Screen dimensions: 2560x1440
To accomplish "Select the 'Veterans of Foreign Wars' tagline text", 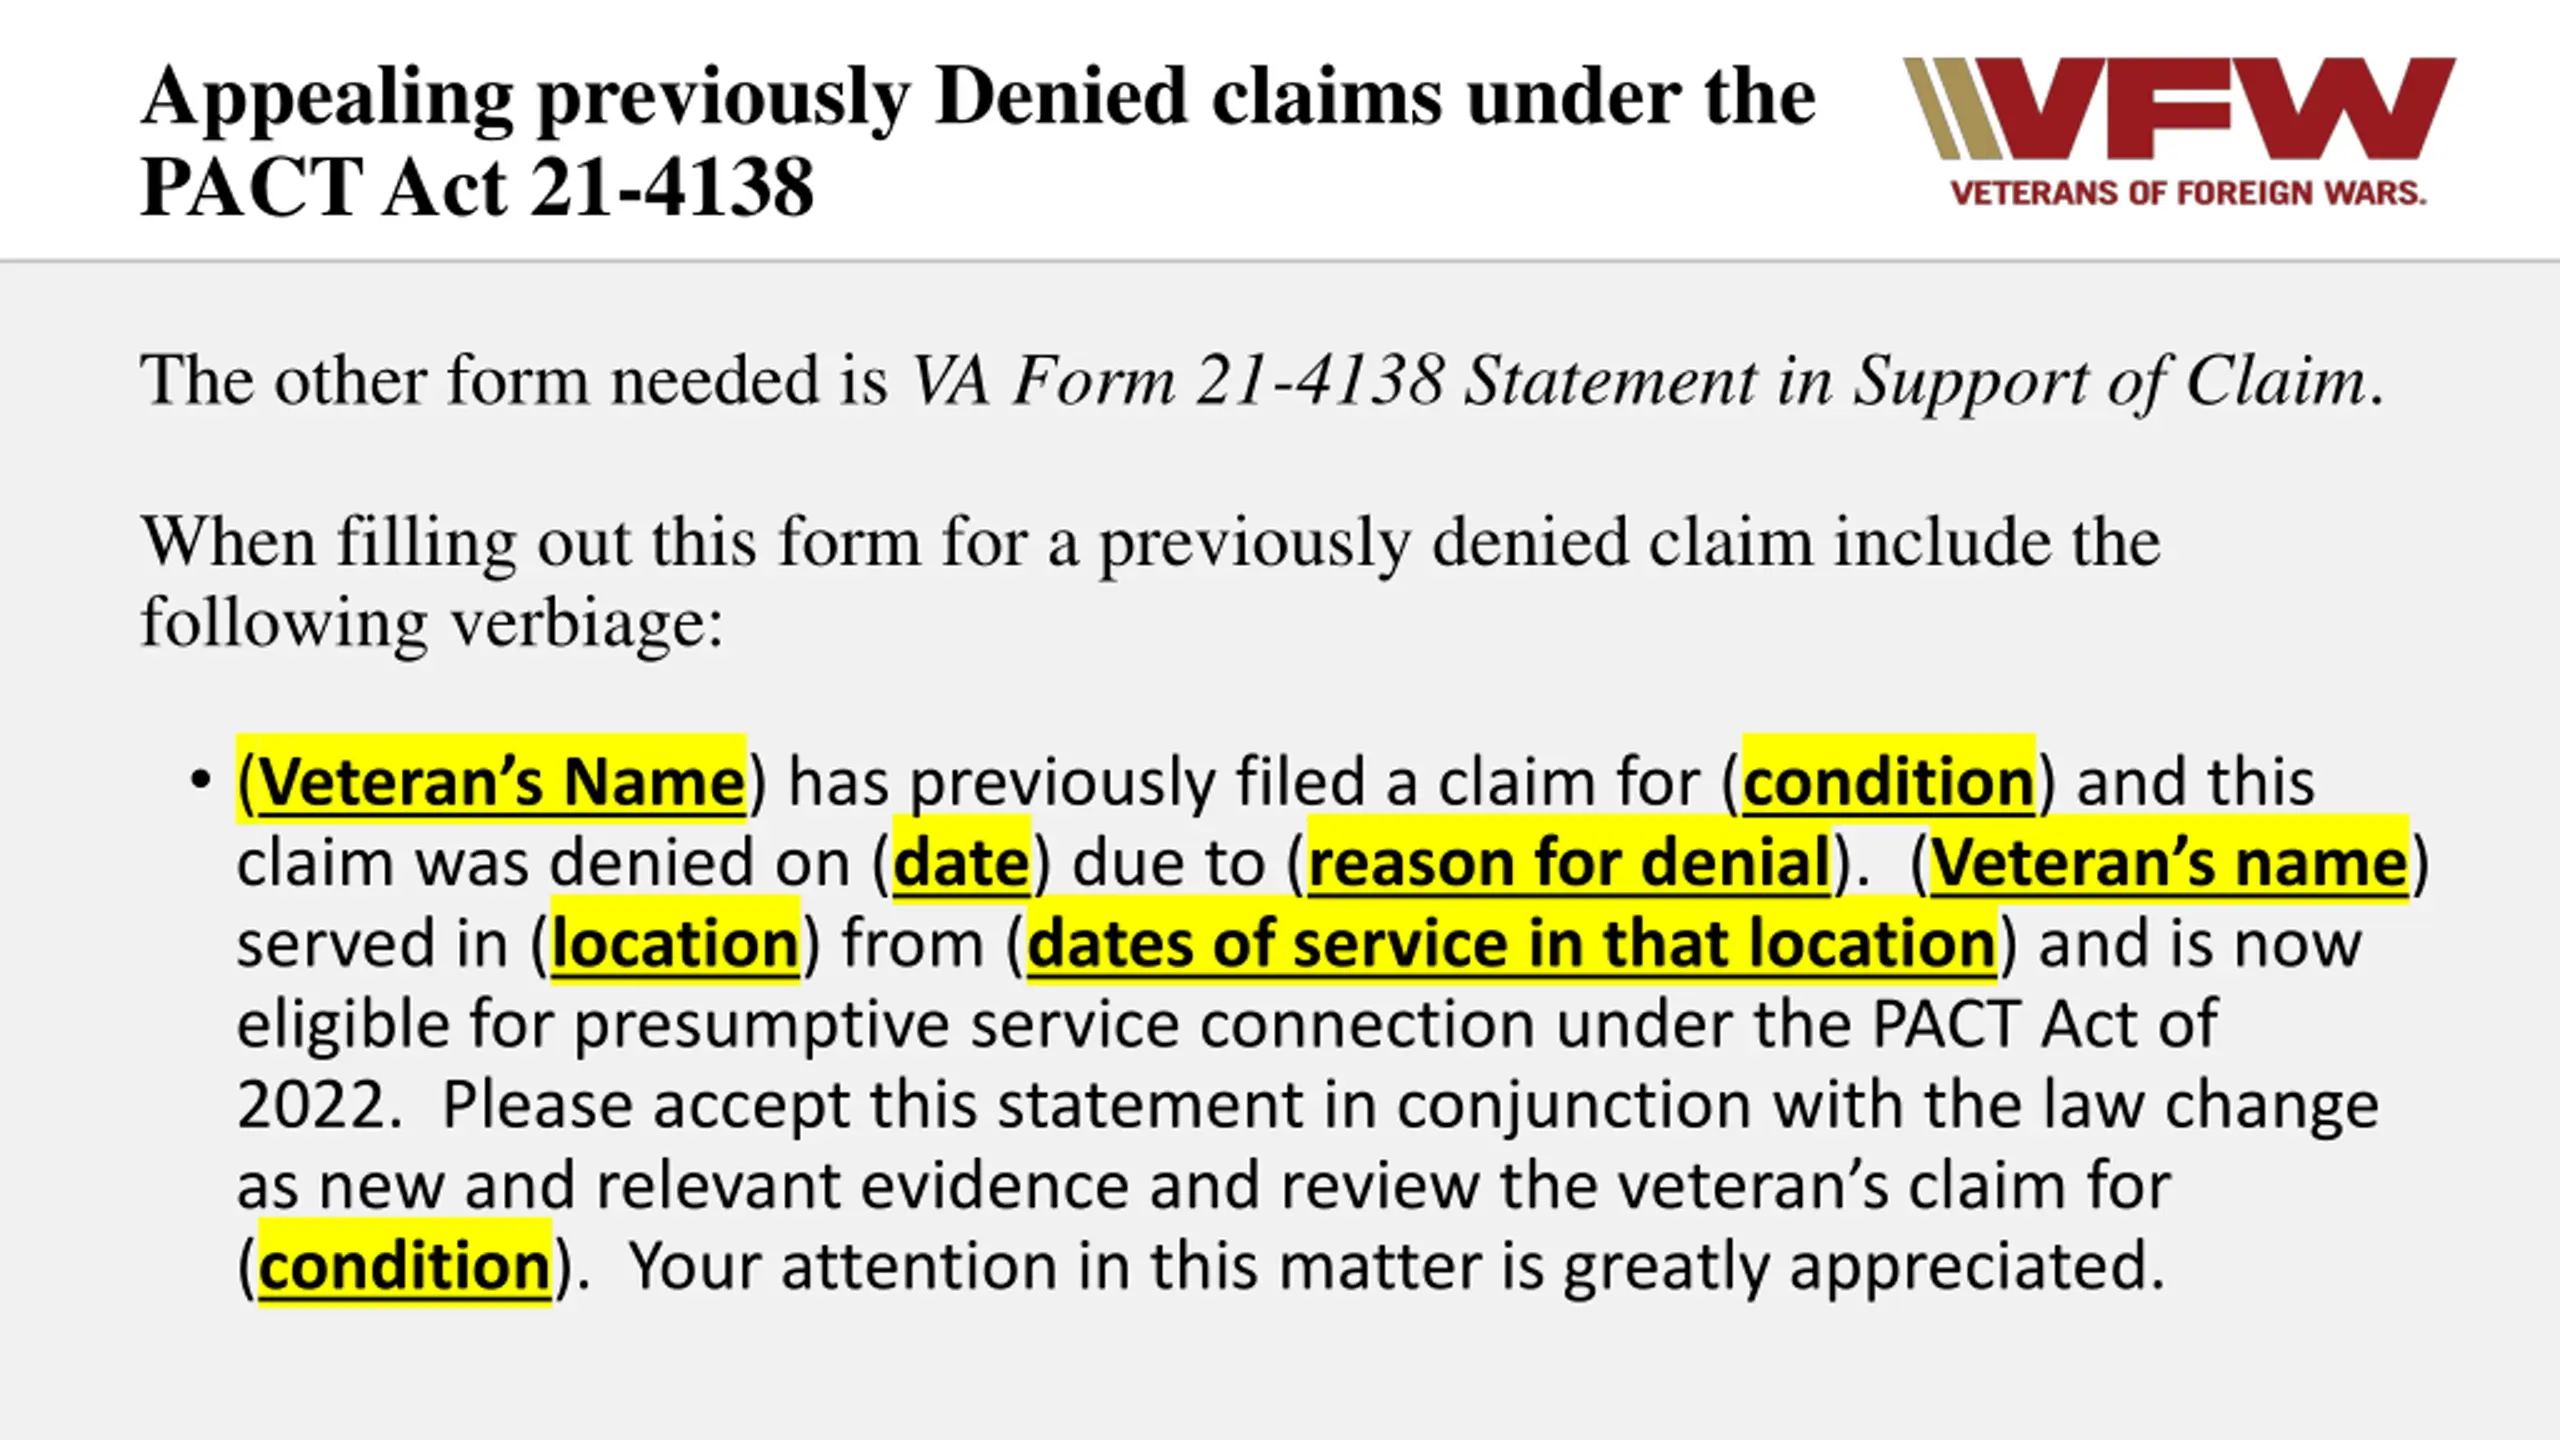I will coord(2188,193).
